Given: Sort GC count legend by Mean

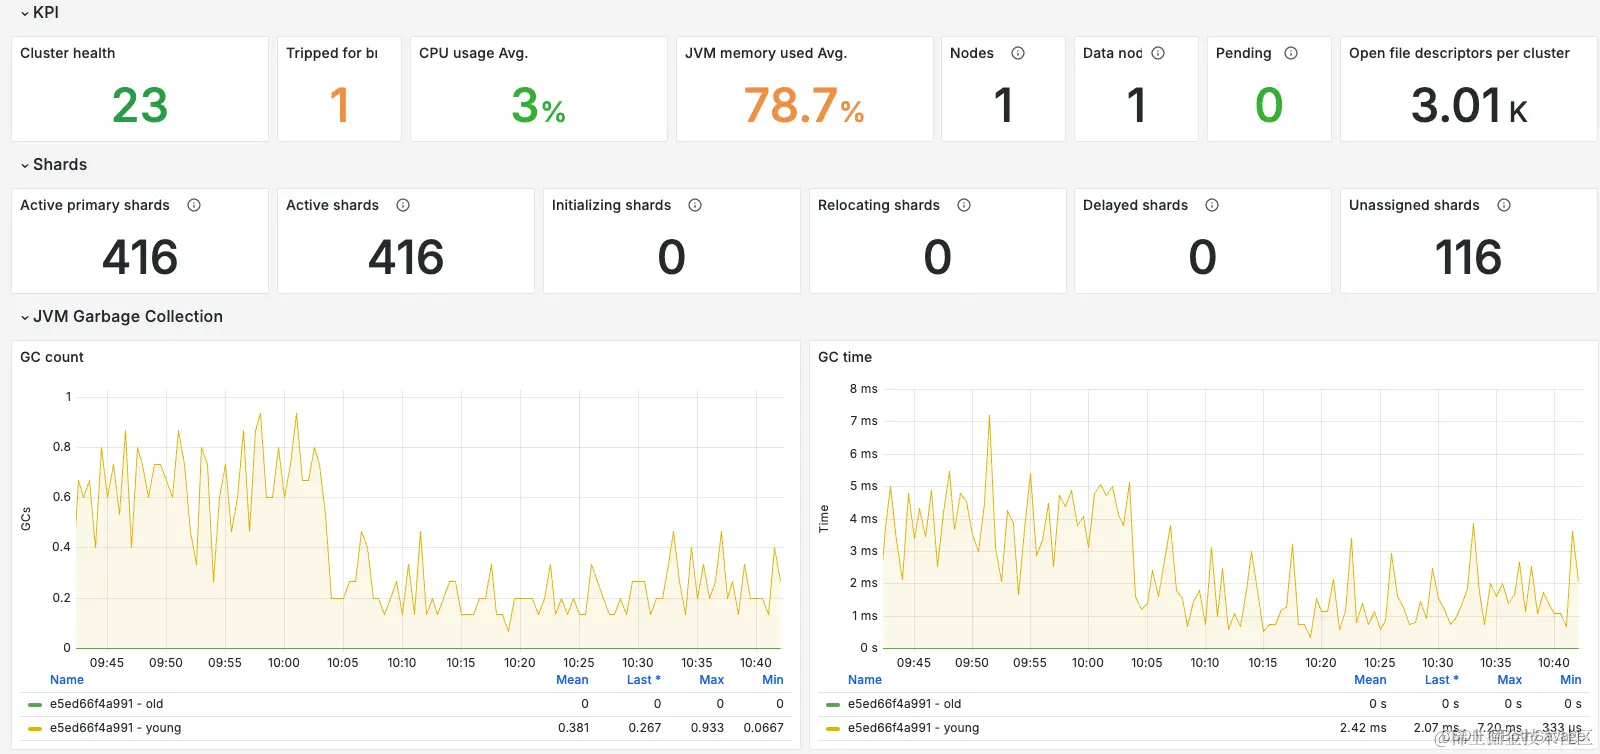Looking at the screenshot, I should point(572,680).
